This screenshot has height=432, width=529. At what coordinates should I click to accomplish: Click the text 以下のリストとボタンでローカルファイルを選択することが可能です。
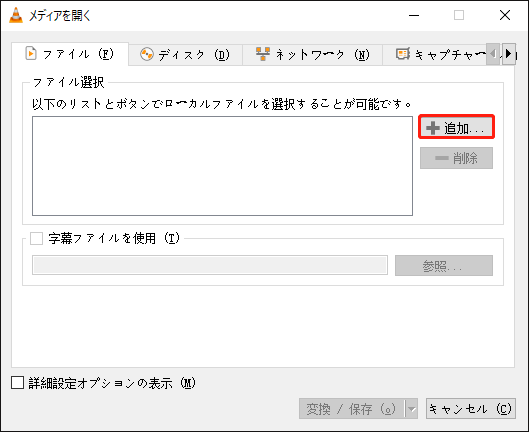point(222,104)
